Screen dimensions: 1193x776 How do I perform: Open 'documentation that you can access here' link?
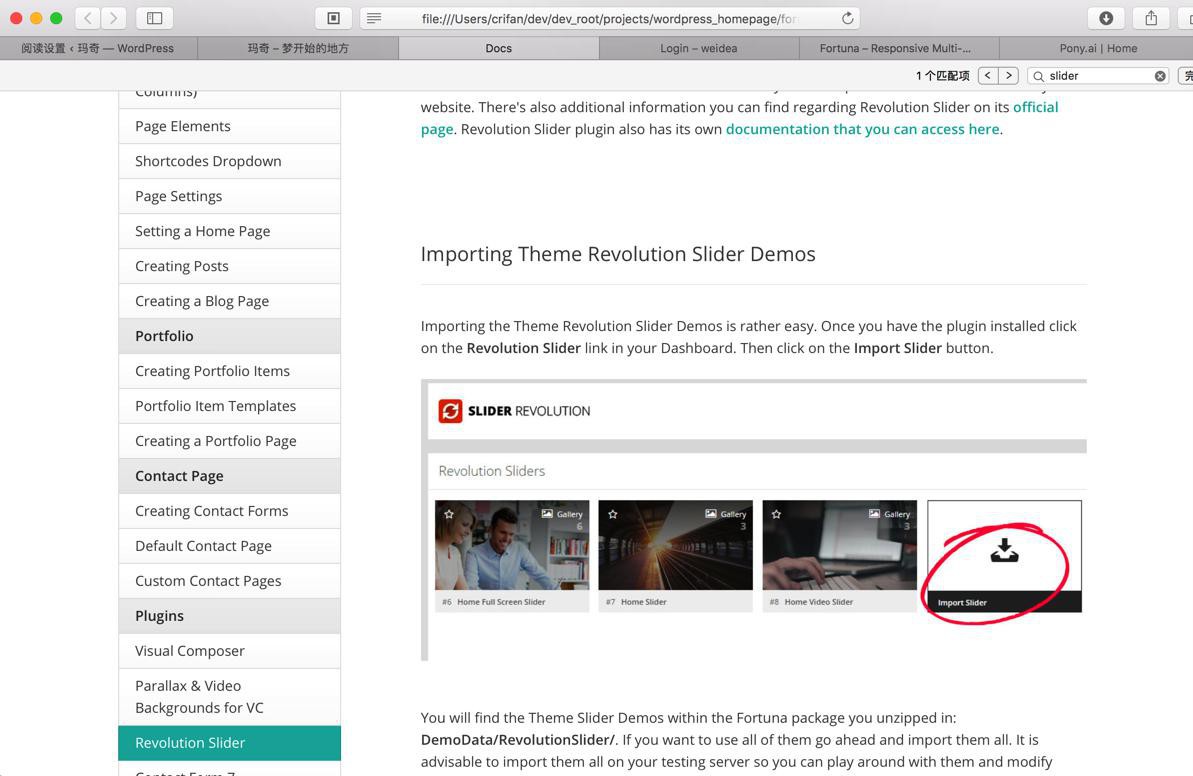(862, 129)
